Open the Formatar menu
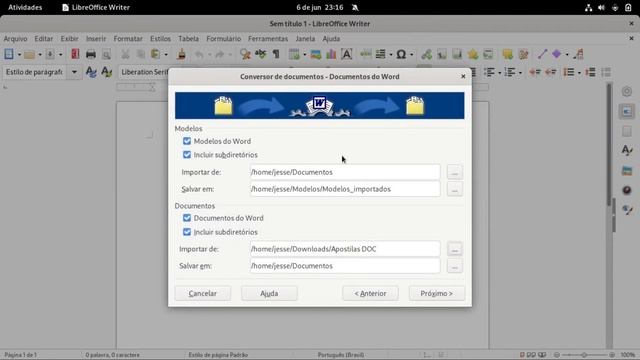640x360 pixels. 128,39
